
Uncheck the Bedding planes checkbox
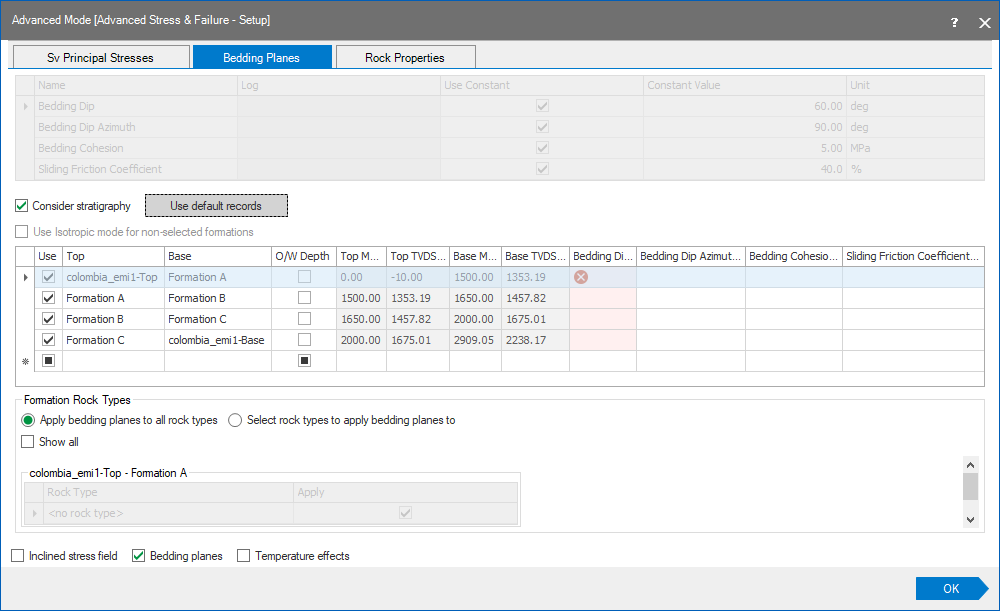click(x=139, y=556)
